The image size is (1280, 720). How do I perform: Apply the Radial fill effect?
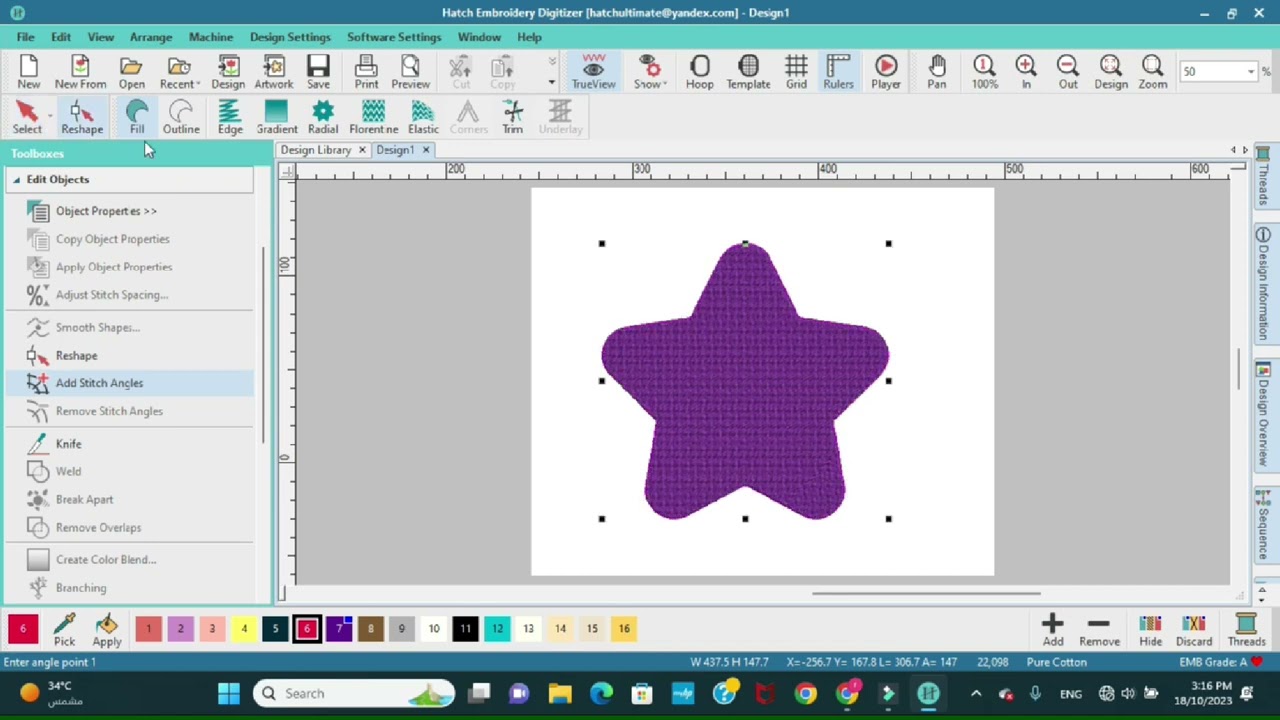pyautogui.click(x=323, y=117)
